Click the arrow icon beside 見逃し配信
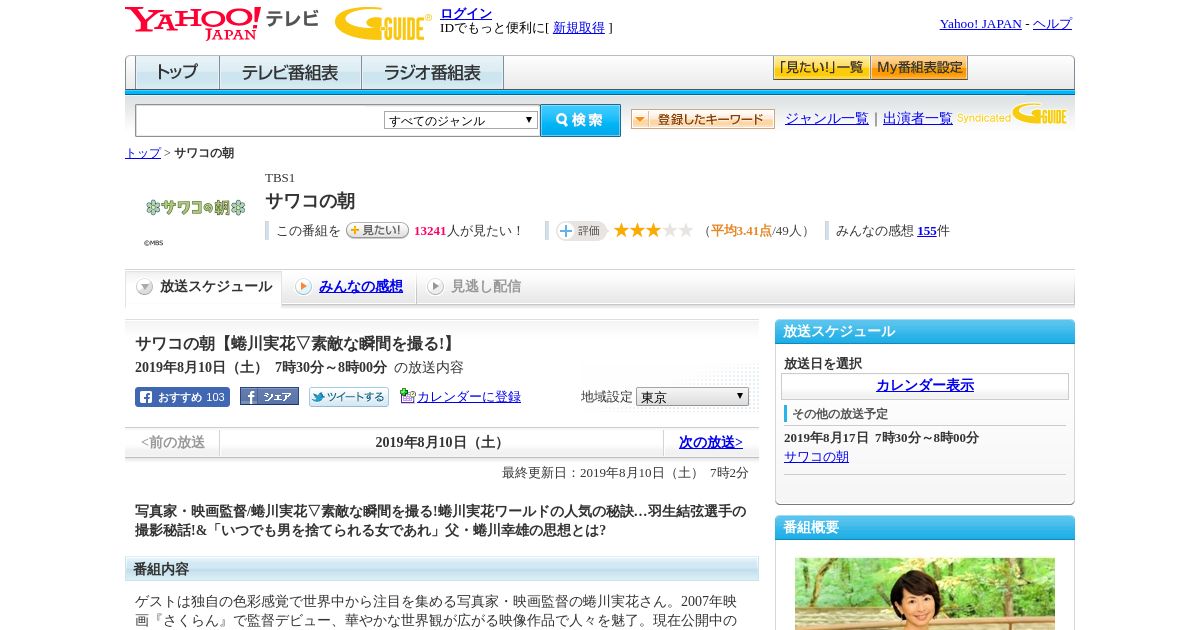1200x630 pixels. click(435, 287)
